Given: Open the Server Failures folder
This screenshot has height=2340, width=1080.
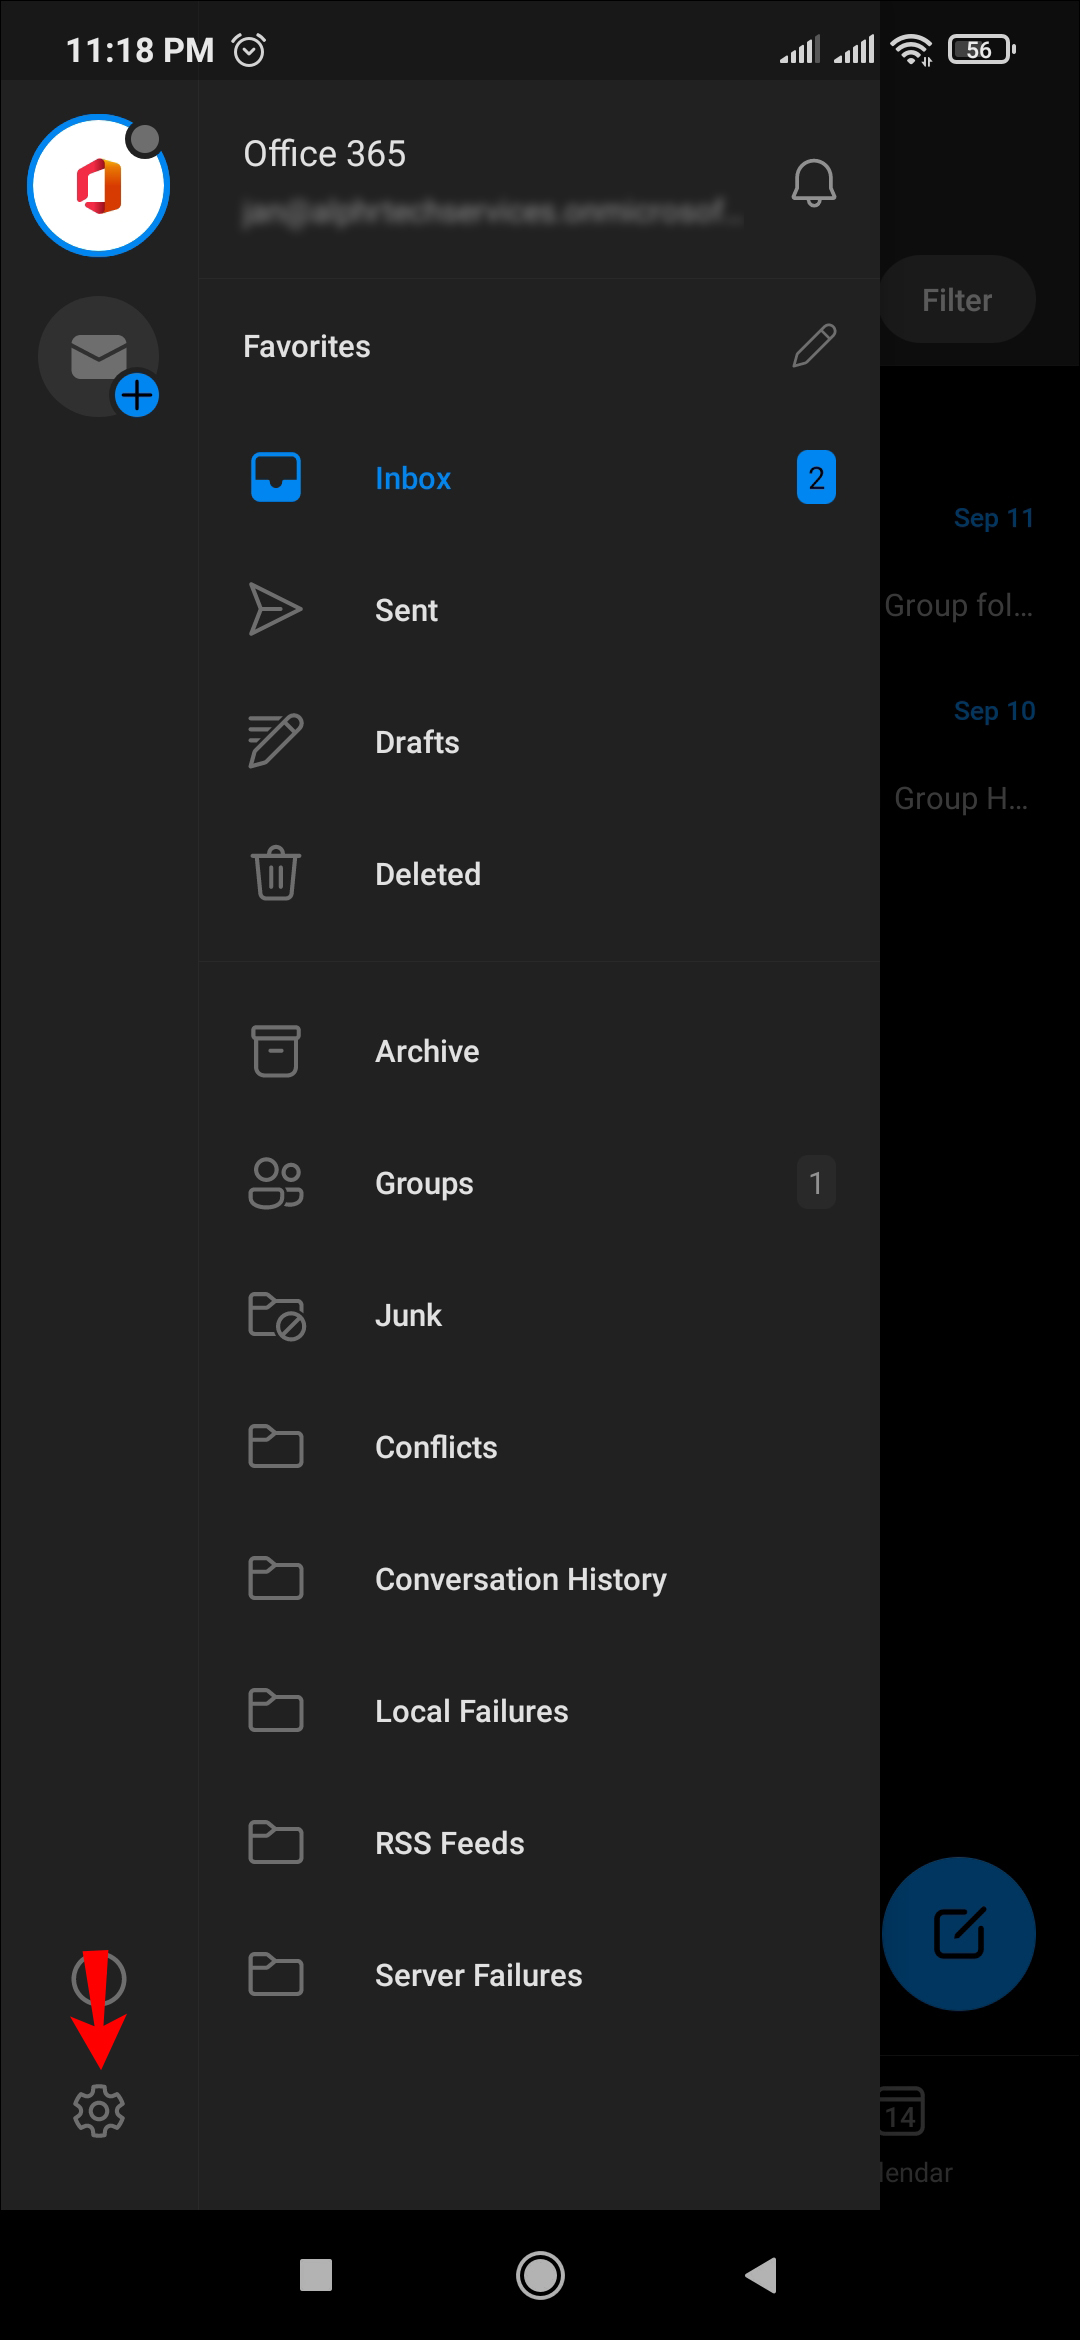Looking at the screenshot, I should pos(539,1975).
